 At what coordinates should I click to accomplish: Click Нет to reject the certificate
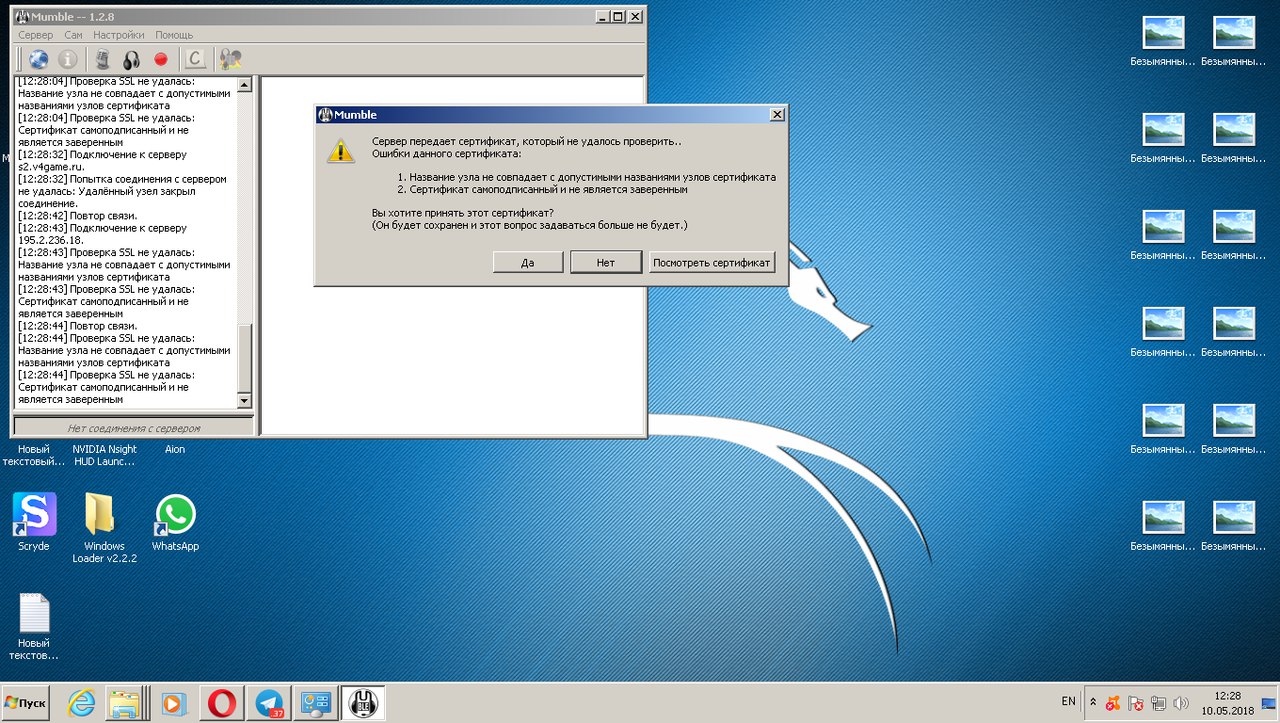pyautogui.click(x=605, y=262)
